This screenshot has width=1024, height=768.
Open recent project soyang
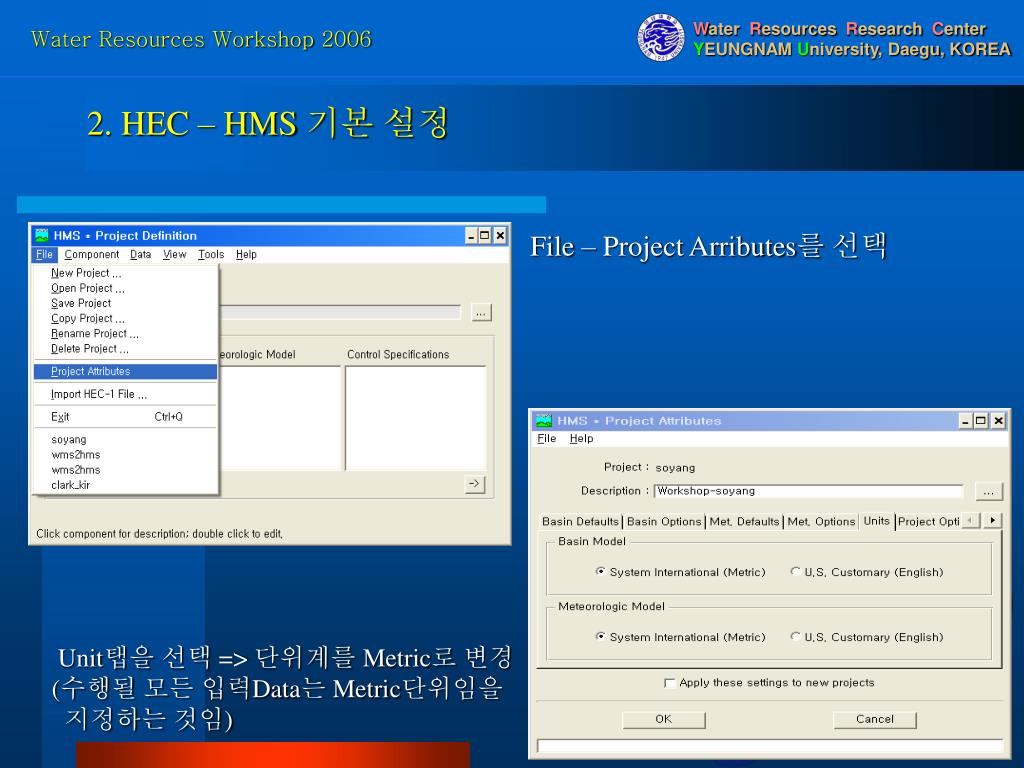[125, 440]
